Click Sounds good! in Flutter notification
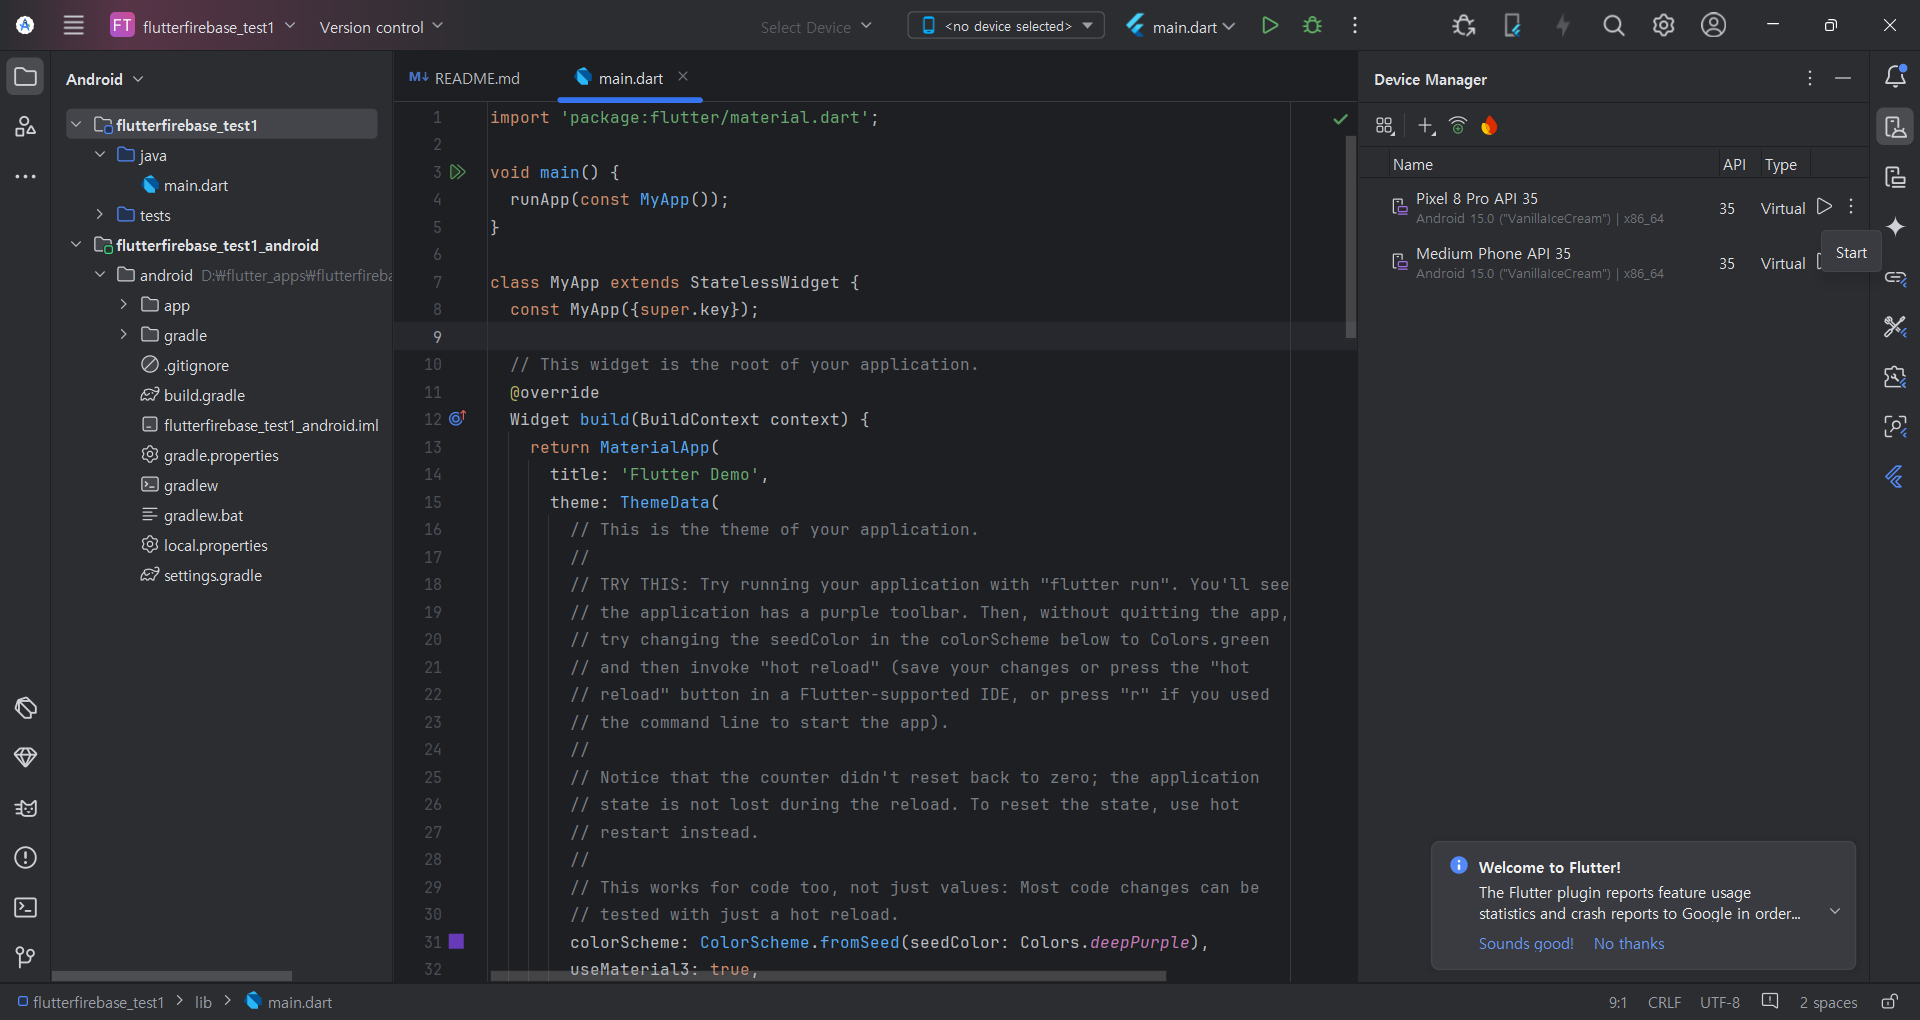 (1526, 944)
